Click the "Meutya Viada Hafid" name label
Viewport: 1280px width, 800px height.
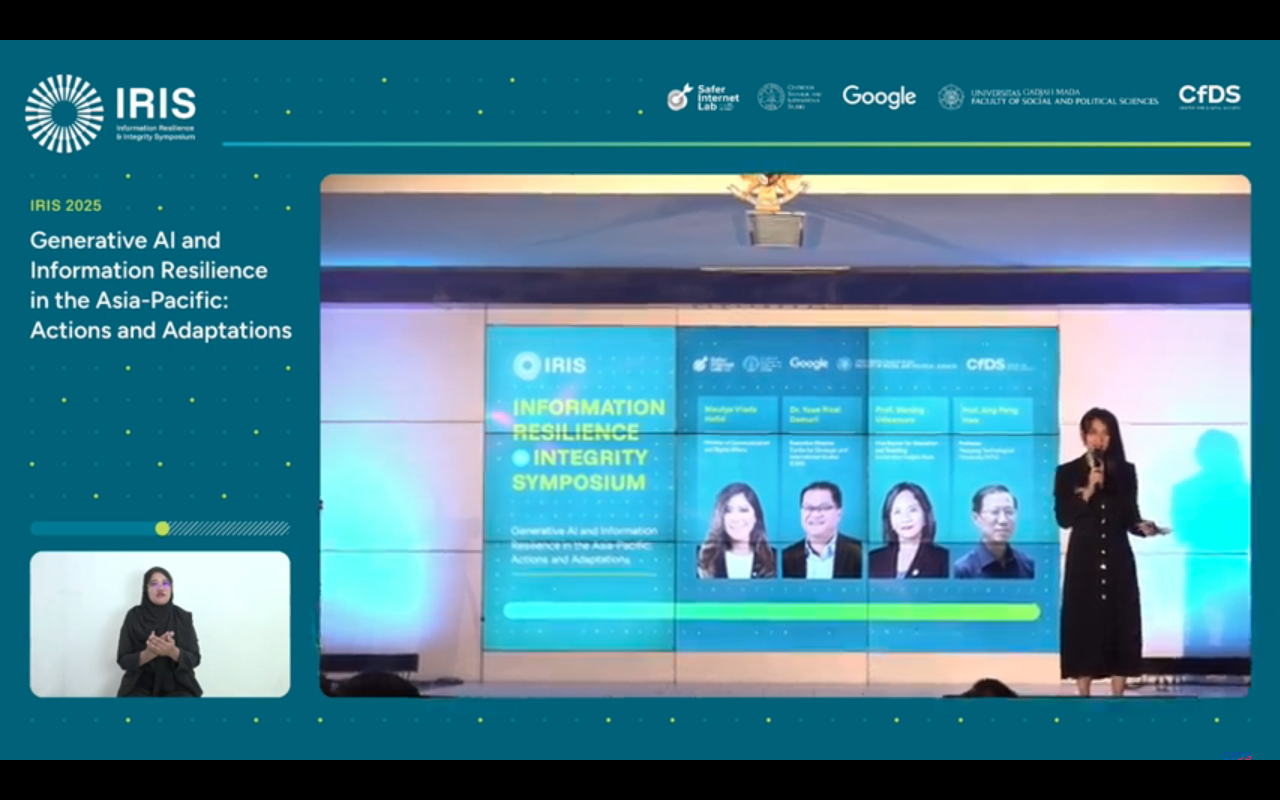click(735, 413)
